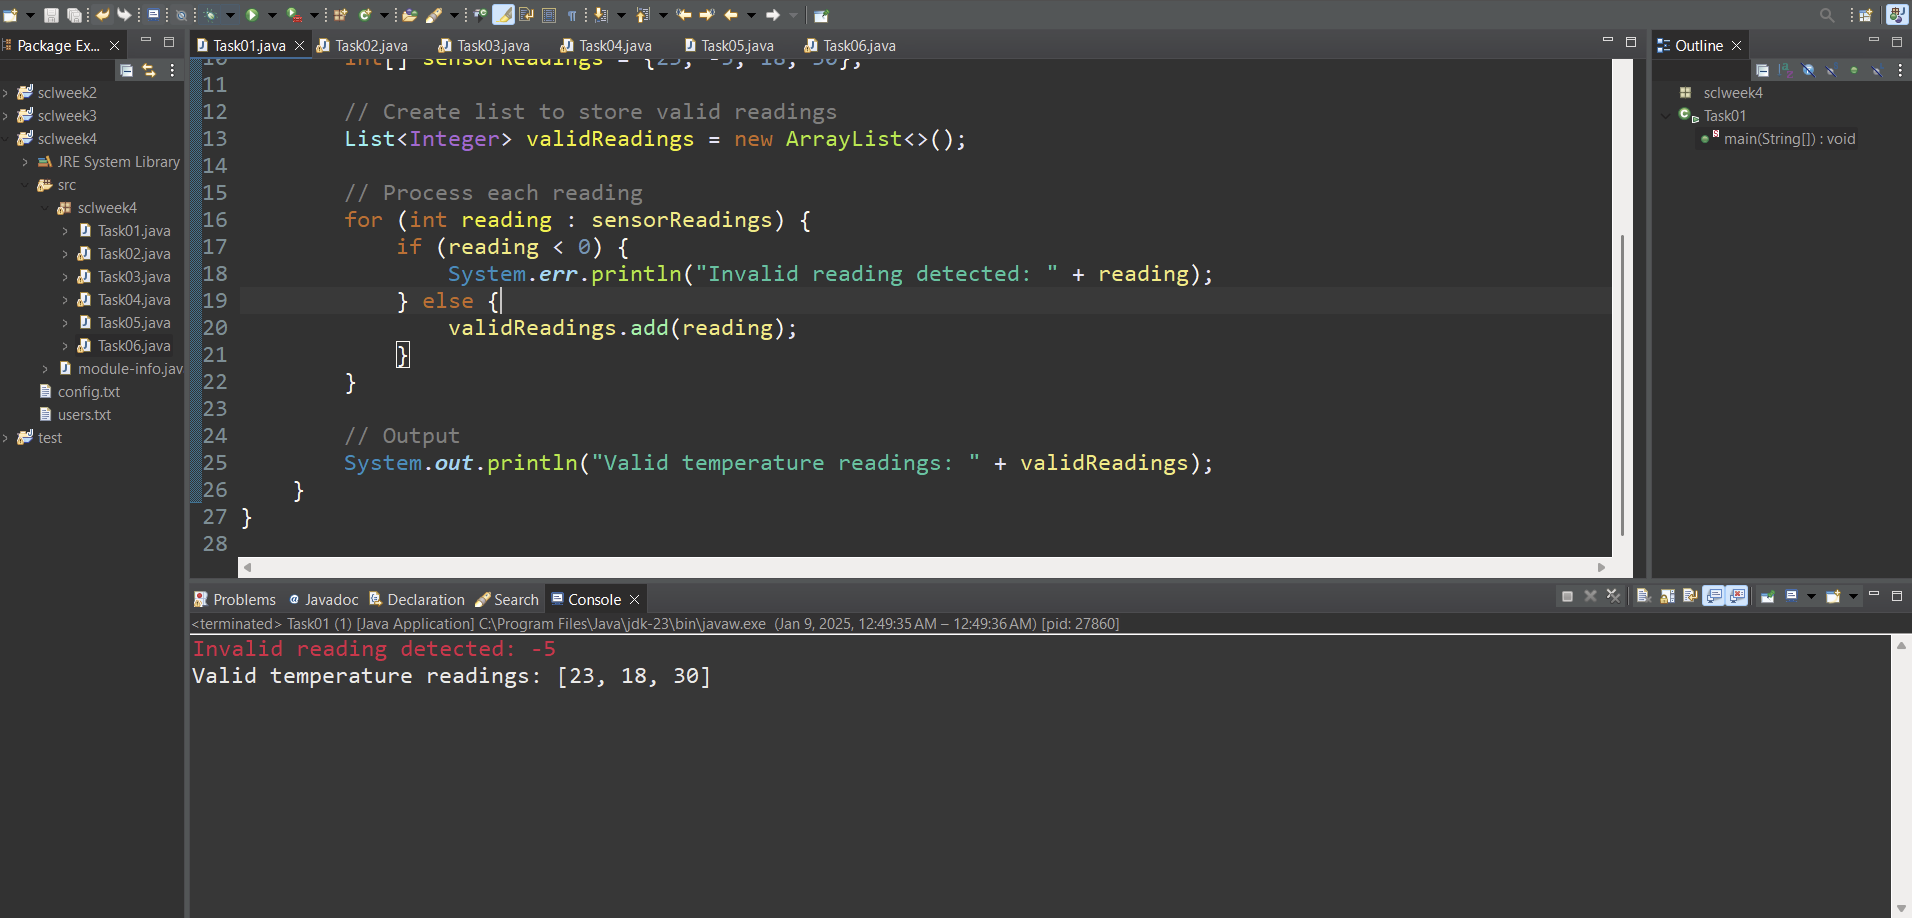
Task: Click the New Java Class toolbar icon
Action: 366,15
